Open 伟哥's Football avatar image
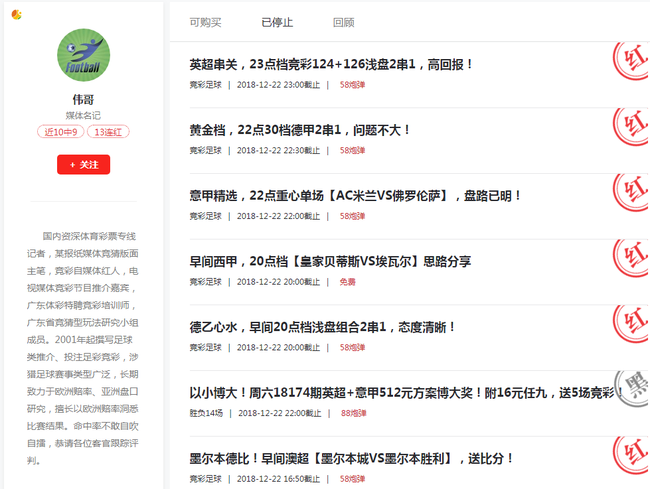650x489 pixels. pos(83,55)
